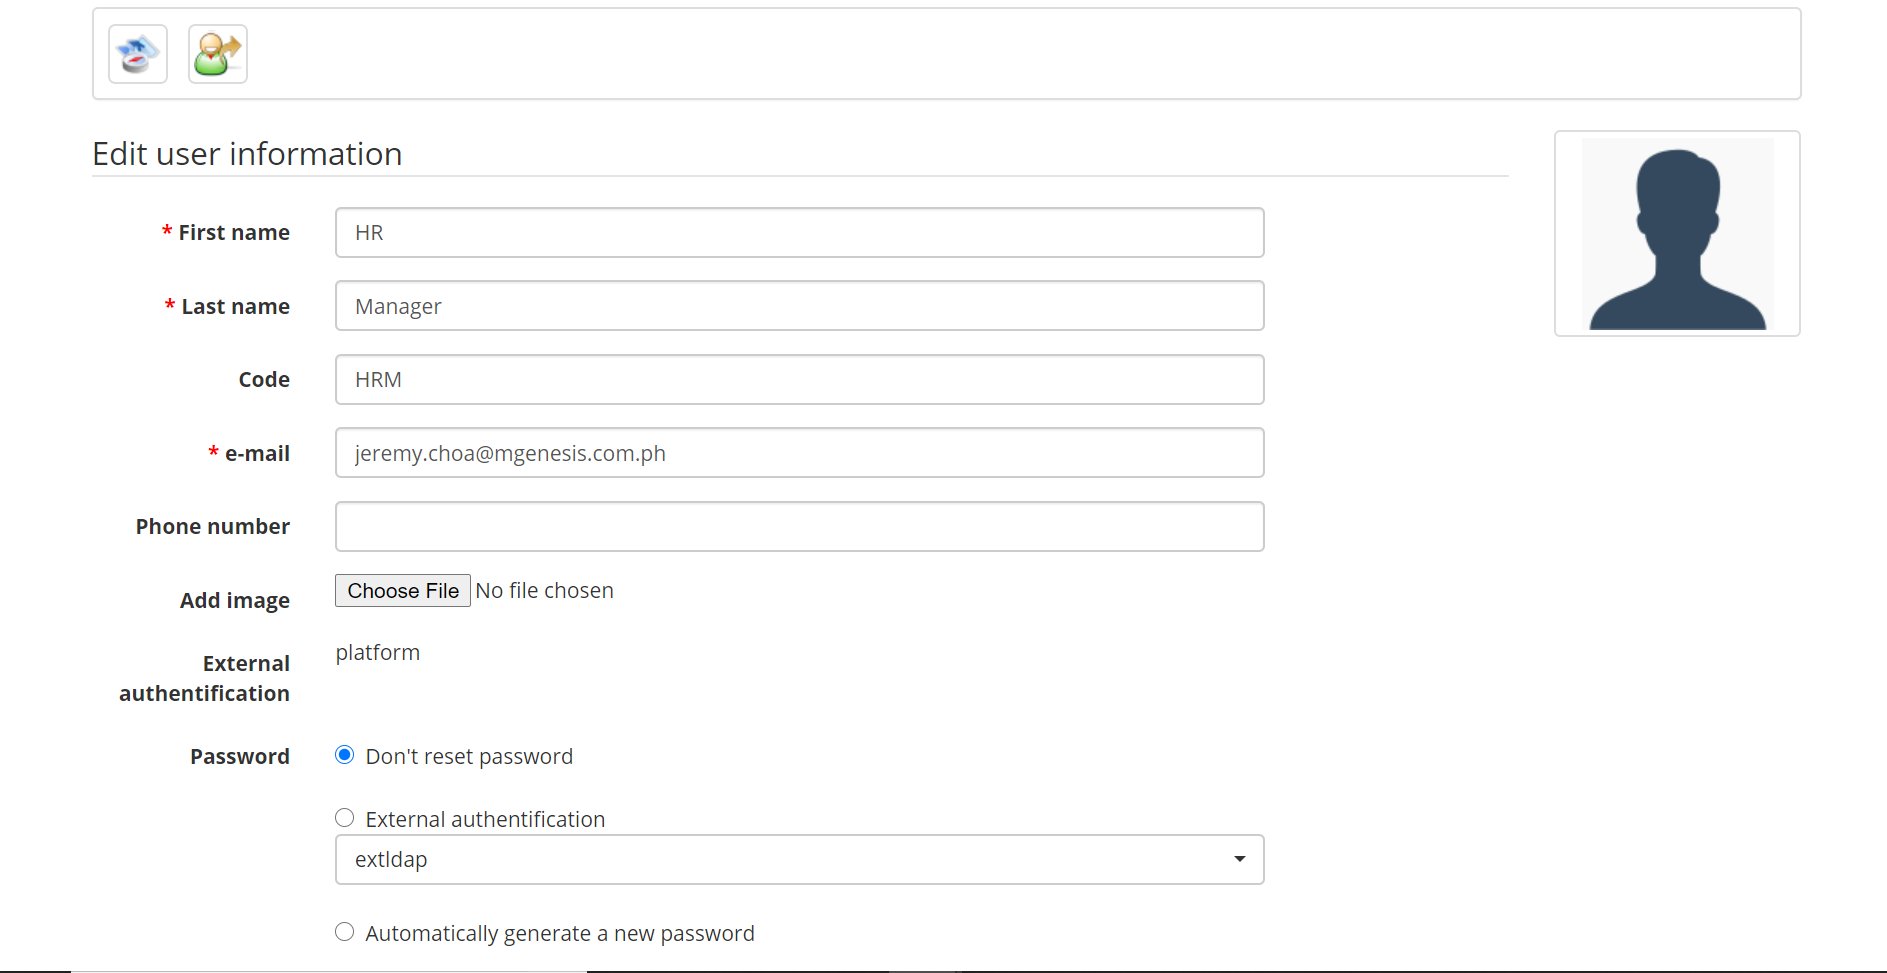Click the "No file chosen" label

[544, 590]
